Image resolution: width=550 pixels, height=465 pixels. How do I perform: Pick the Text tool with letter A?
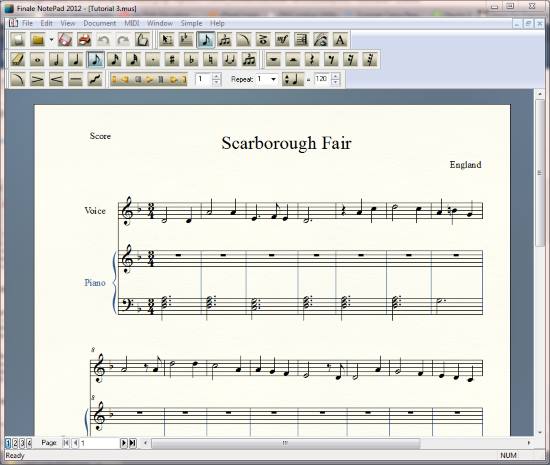point(340,40)
